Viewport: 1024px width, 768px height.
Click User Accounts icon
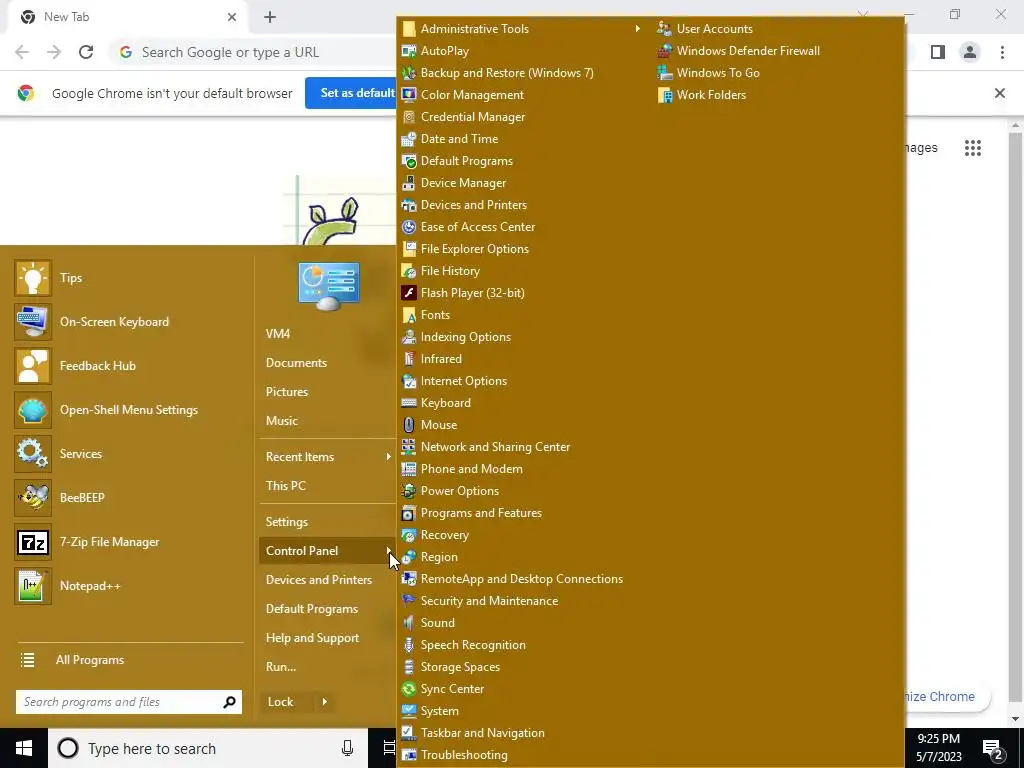pyautogui.click(x=665, y=29)
